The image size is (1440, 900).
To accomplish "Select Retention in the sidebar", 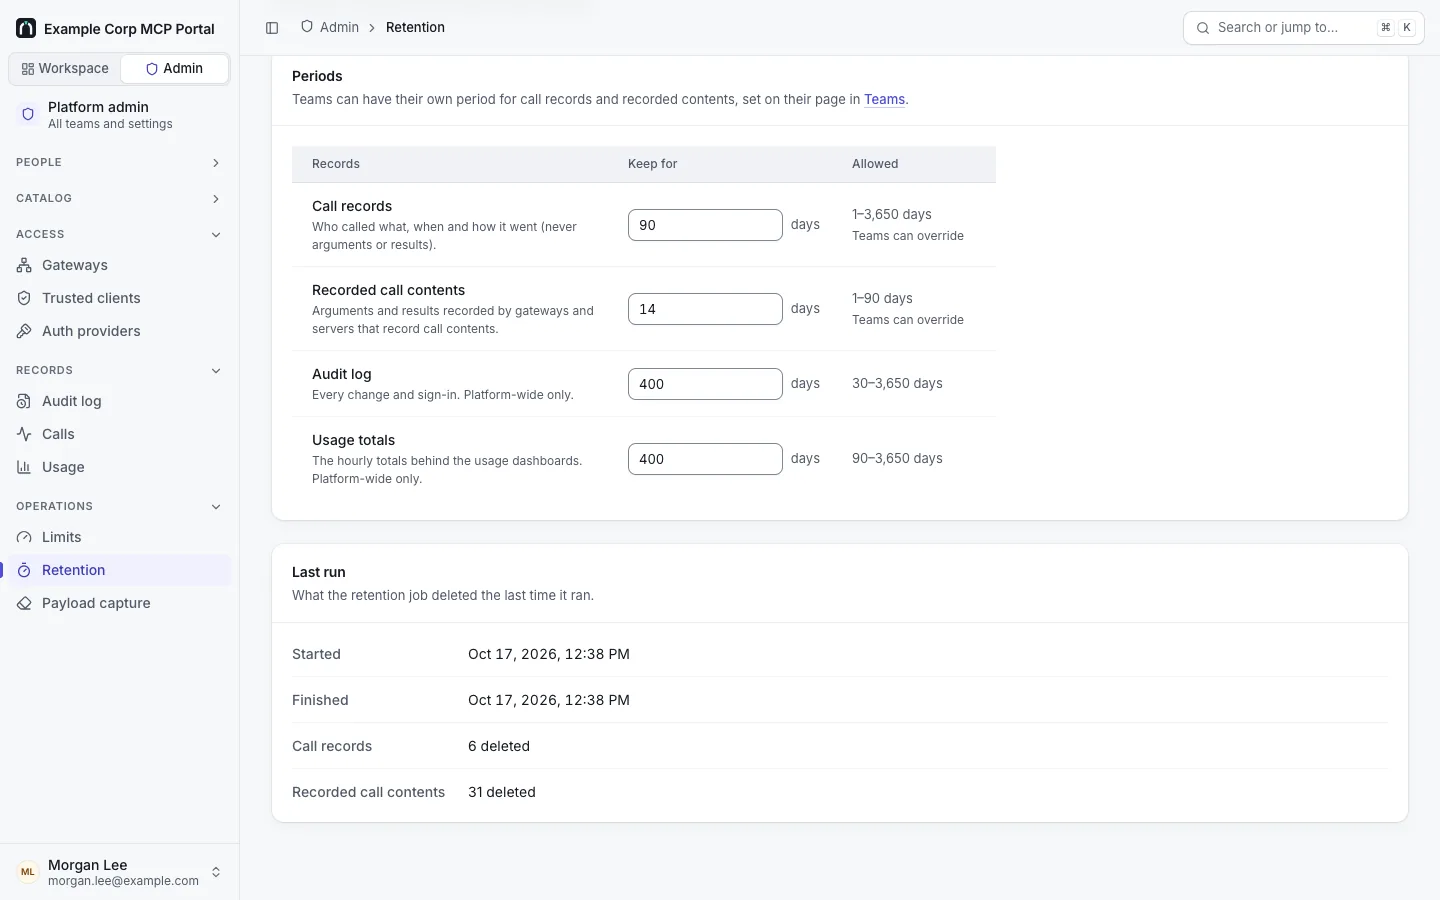I will 119,570.
